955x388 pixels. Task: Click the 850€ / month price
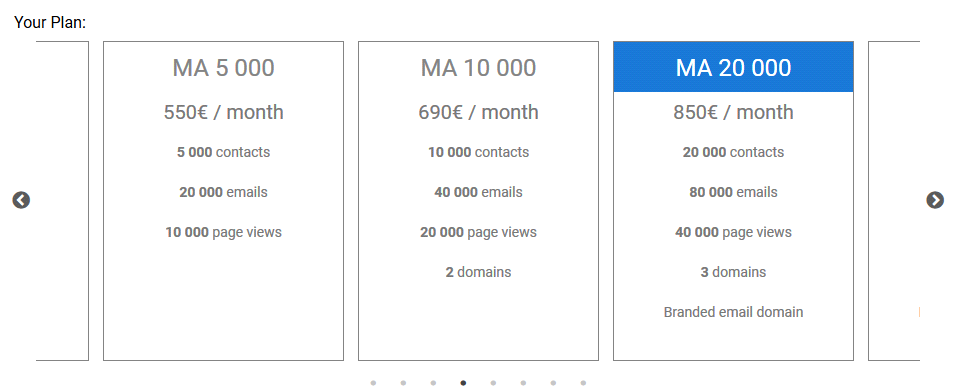733,112
